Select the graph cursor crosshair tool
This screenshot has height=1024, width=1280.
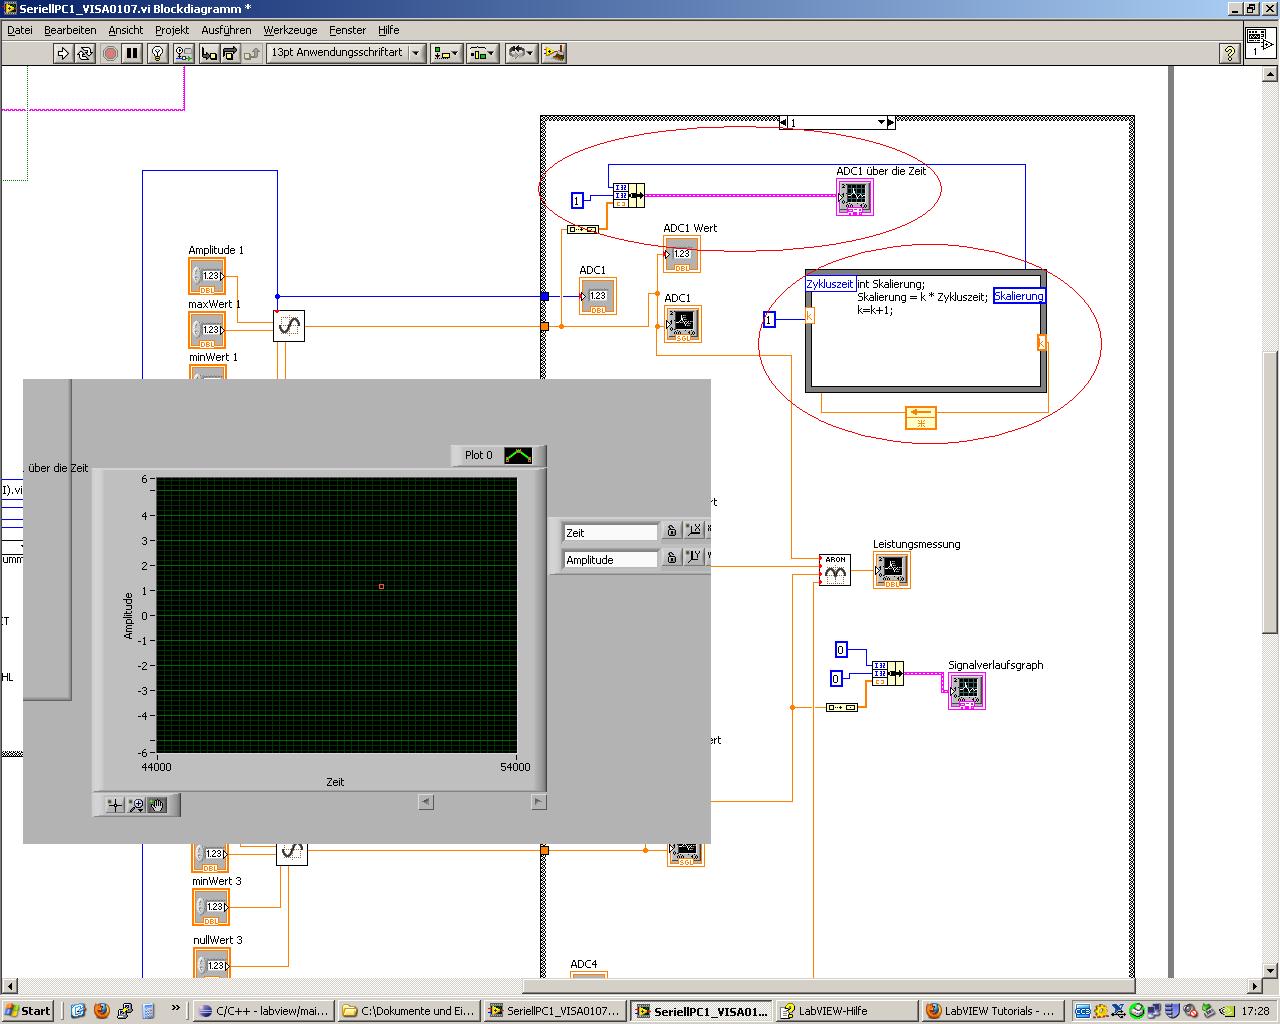[115, 805]
